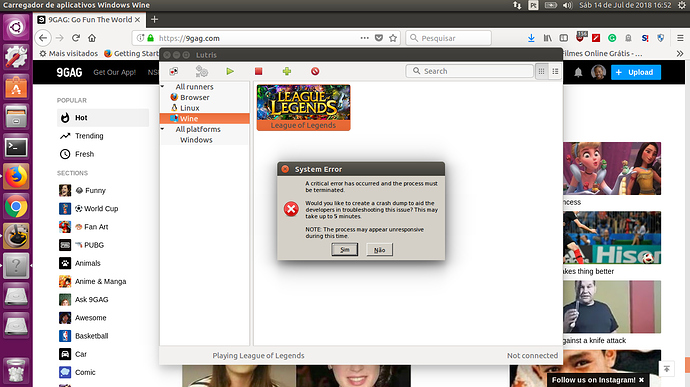Open Terminal from Ubuntu launcher

pos(16,147)
